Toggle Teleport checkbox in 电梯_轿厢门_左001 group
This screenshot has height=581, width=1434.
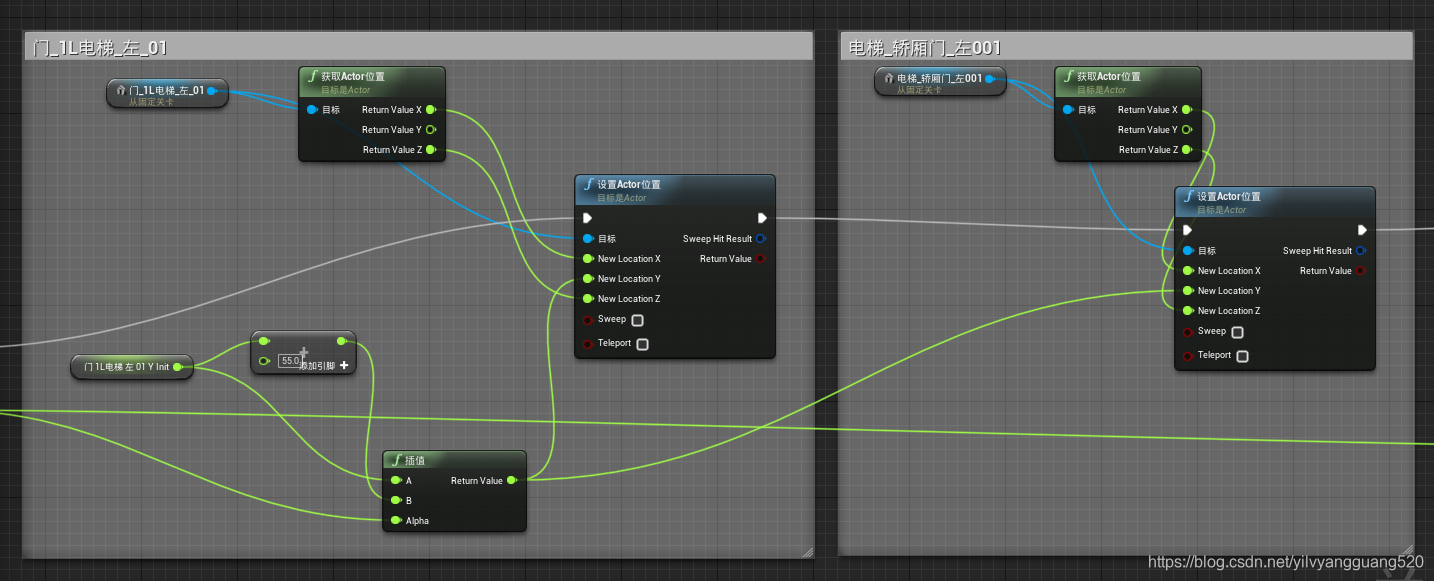(x=1242, y=356)
